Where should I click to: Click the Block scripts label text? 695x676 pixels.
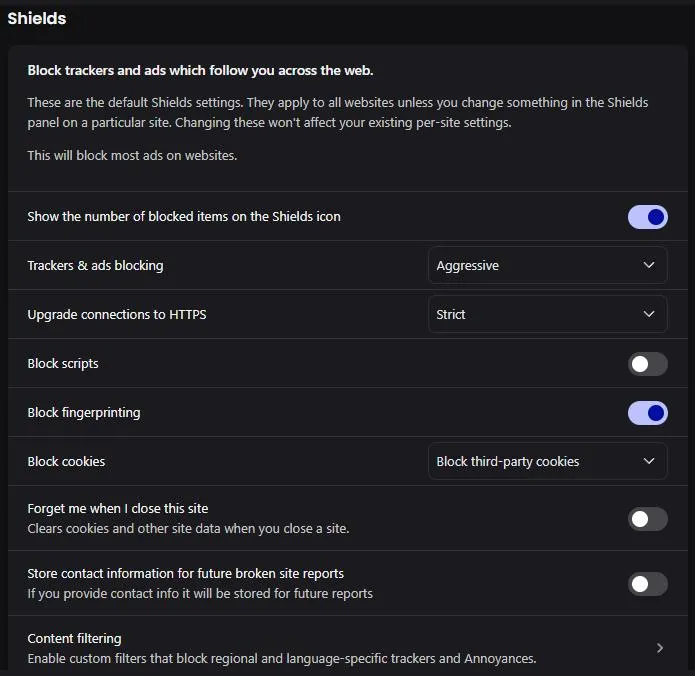(x=63, y=364)
